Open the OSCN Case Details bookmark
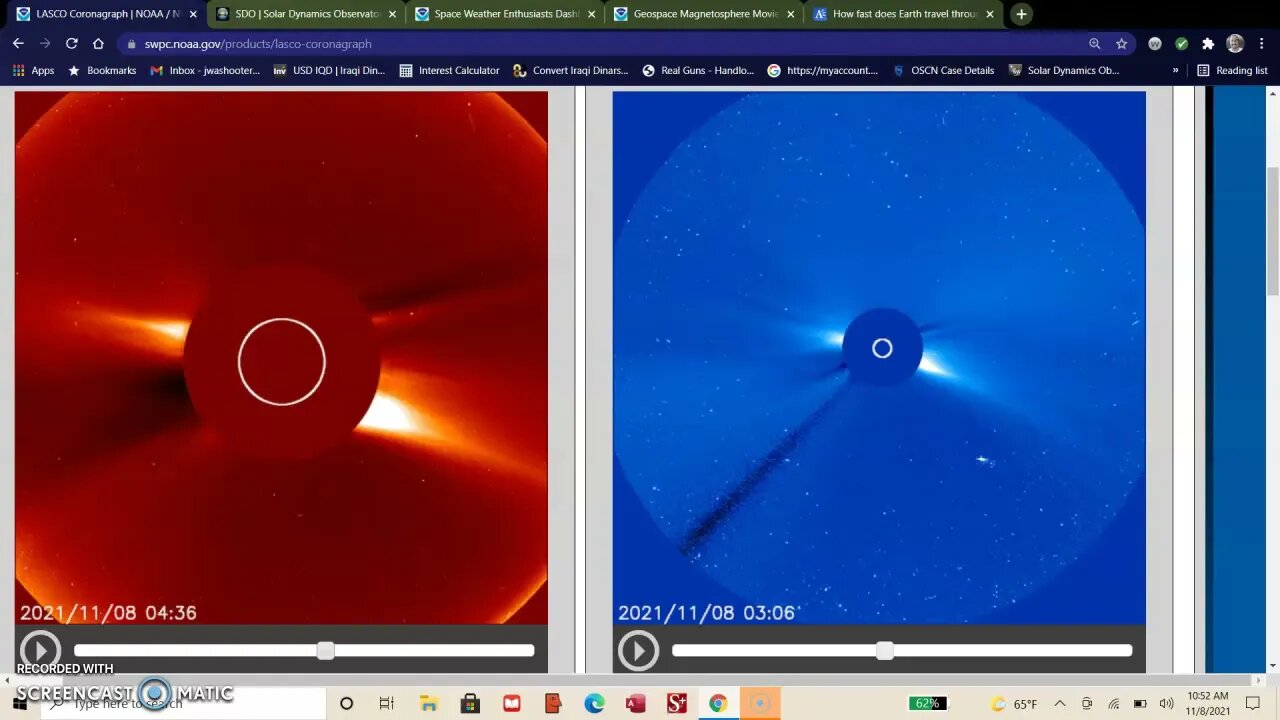Viewport: 1280px width, 720px height. point(943,71)
